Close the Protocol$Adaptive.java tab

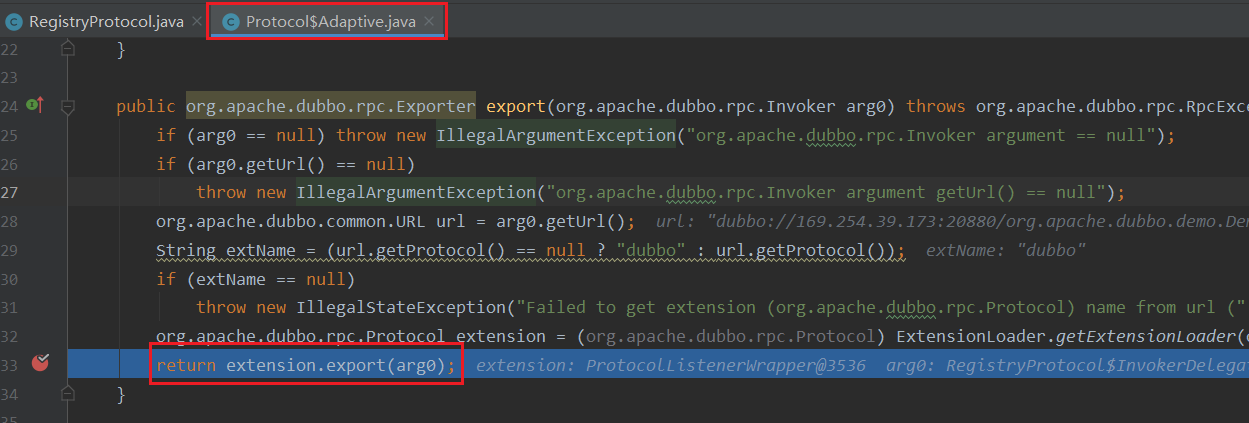[x=428, y=21]
